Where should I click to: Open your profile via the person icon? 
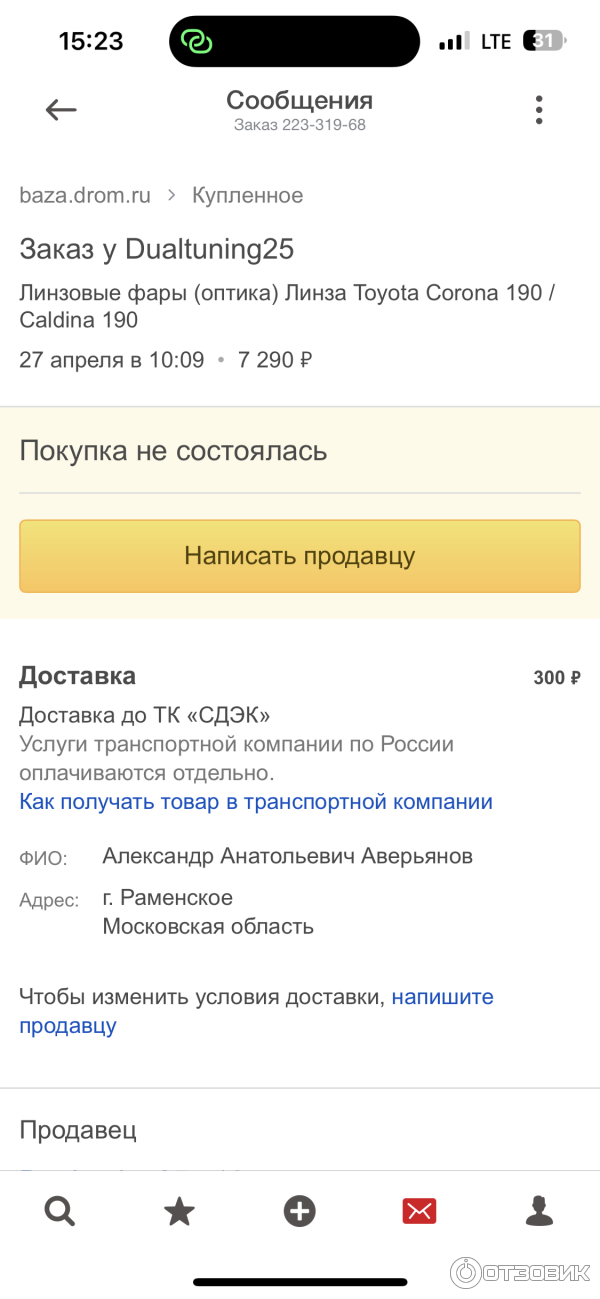(539, 1211)
